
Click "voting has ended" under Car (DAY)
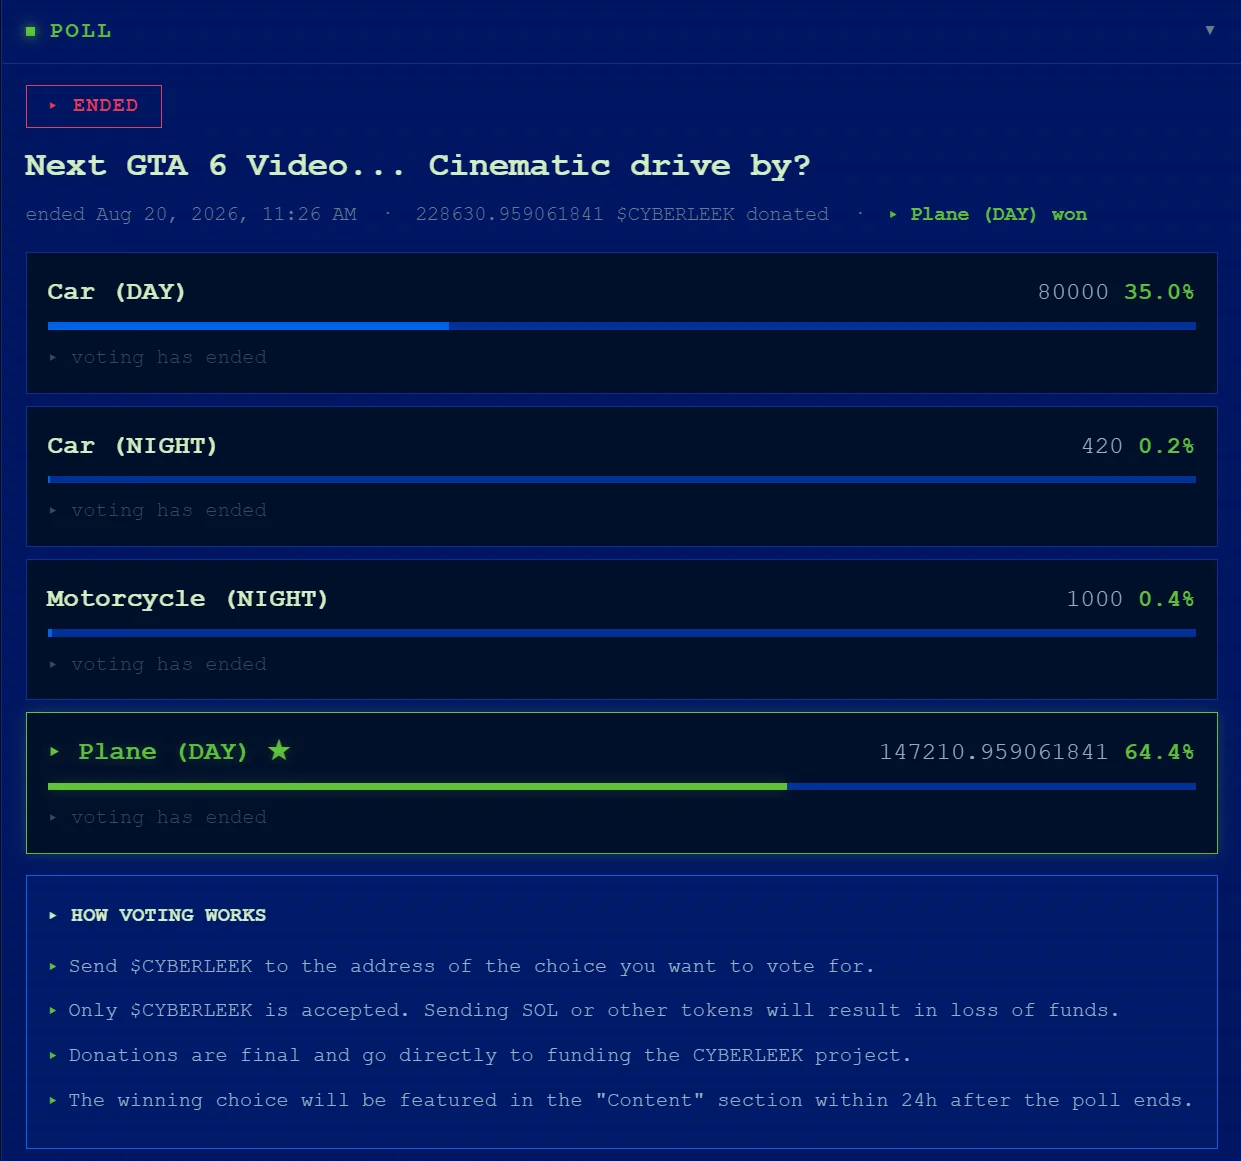pyautogui.click(x=169, y=357)
